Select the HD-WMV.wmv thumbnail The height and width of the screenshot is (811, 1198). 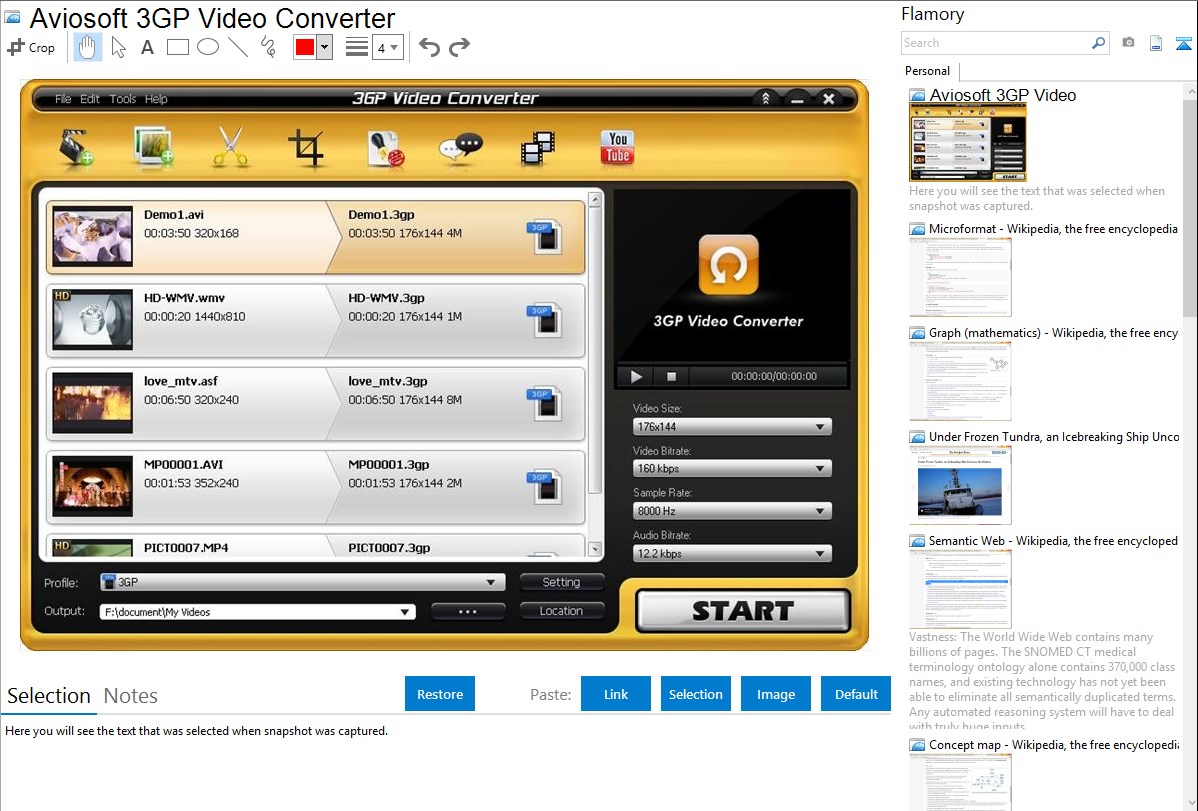pyautogui.click(x=92, y=320)
